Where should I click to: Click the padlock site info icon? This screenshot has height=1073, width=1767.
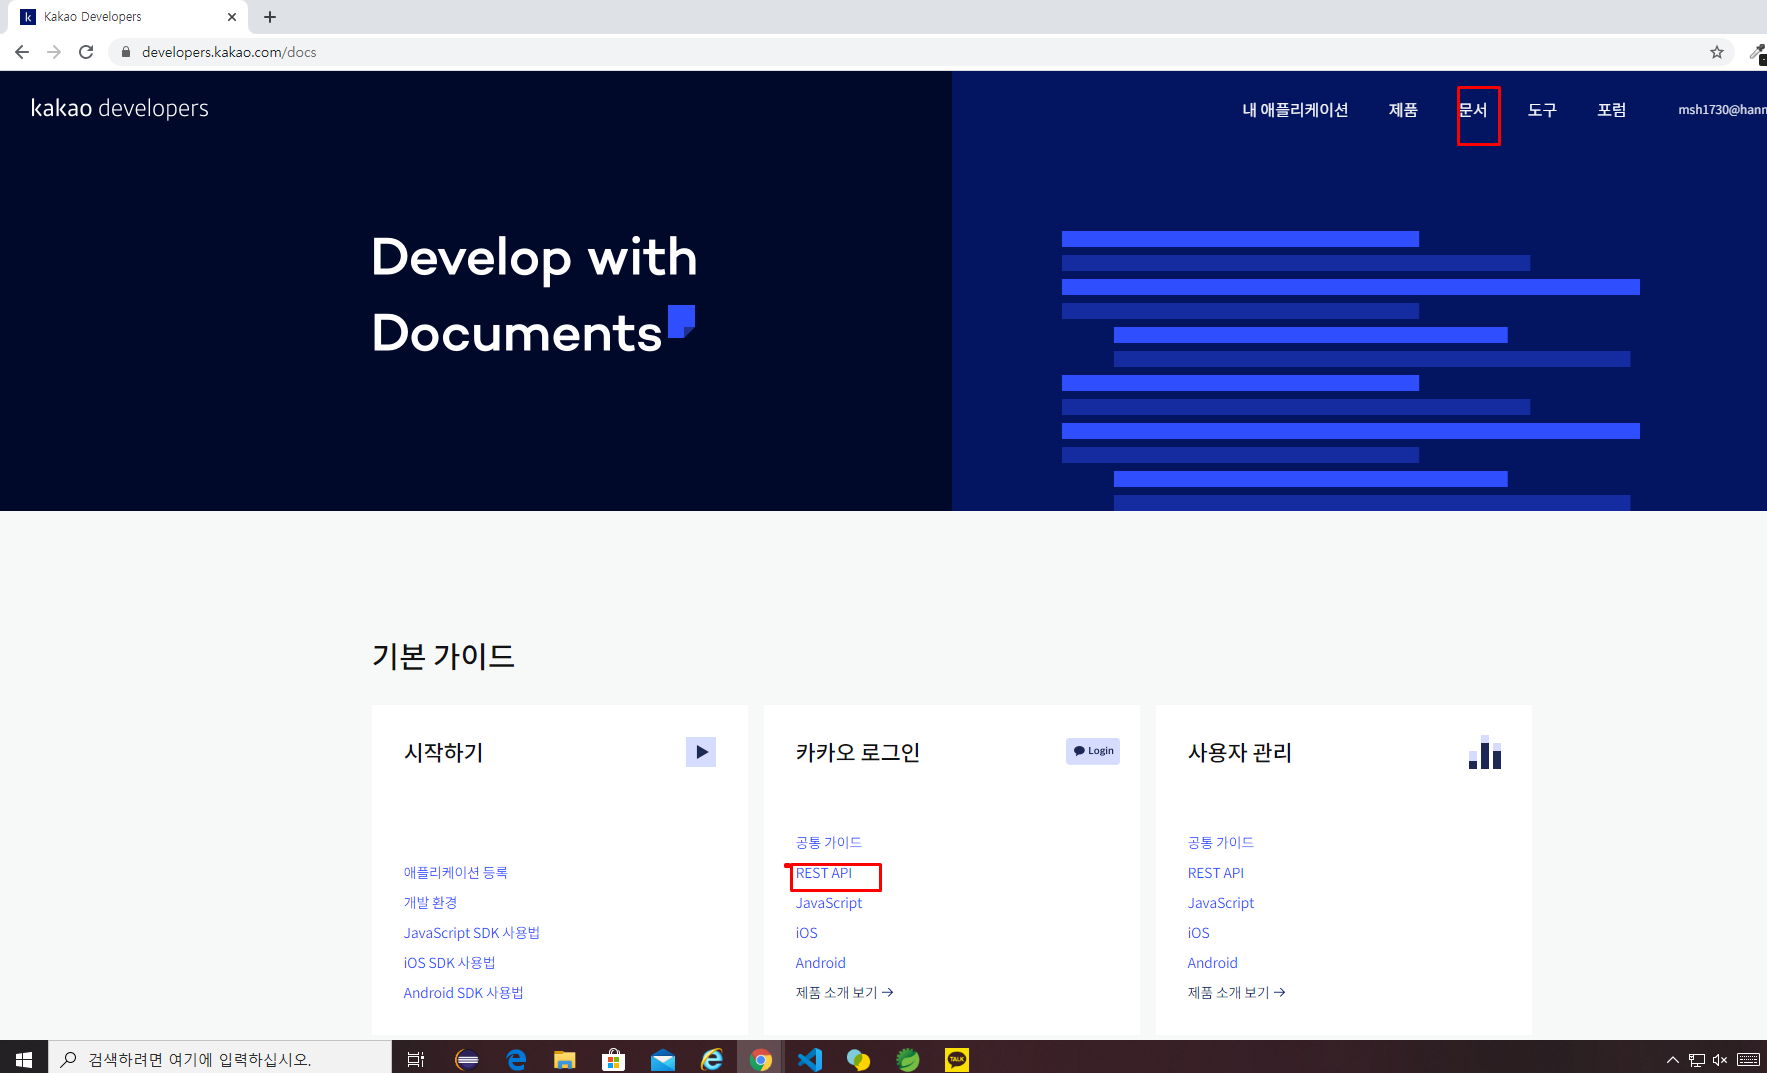click(126, 52)
